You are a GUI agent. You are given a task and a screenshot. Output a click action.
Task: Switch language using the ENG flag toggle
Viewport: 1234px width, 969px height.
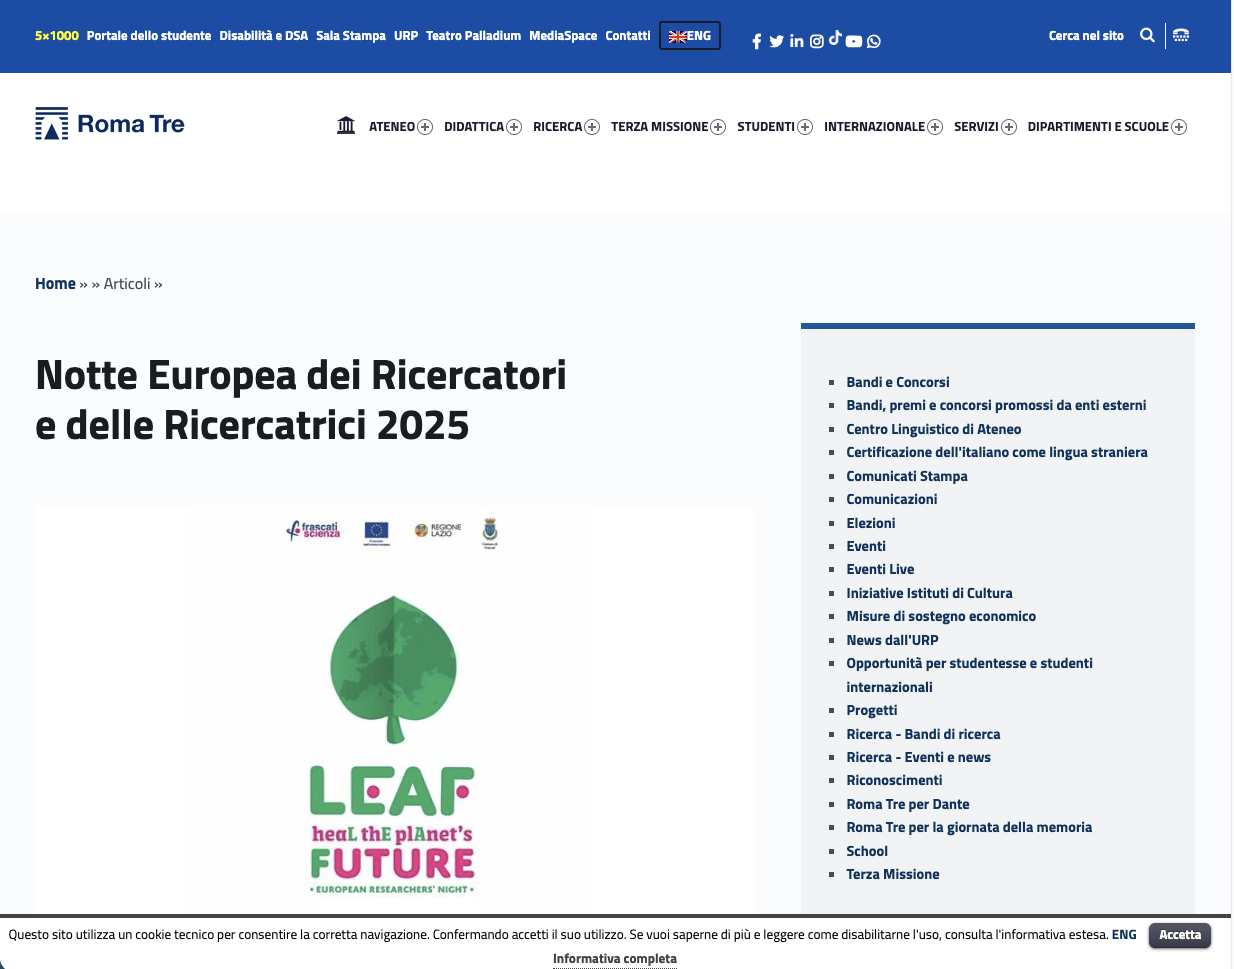(x=689, y=35)
